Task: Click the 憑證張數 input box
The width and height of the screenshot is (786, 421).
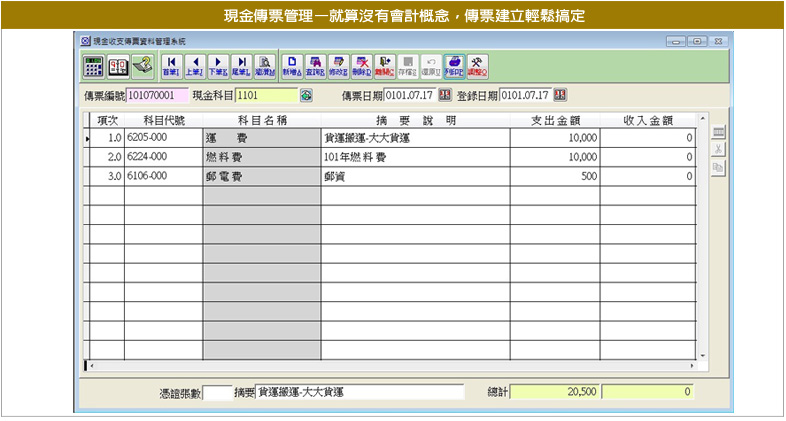Action: click(216, 393)
